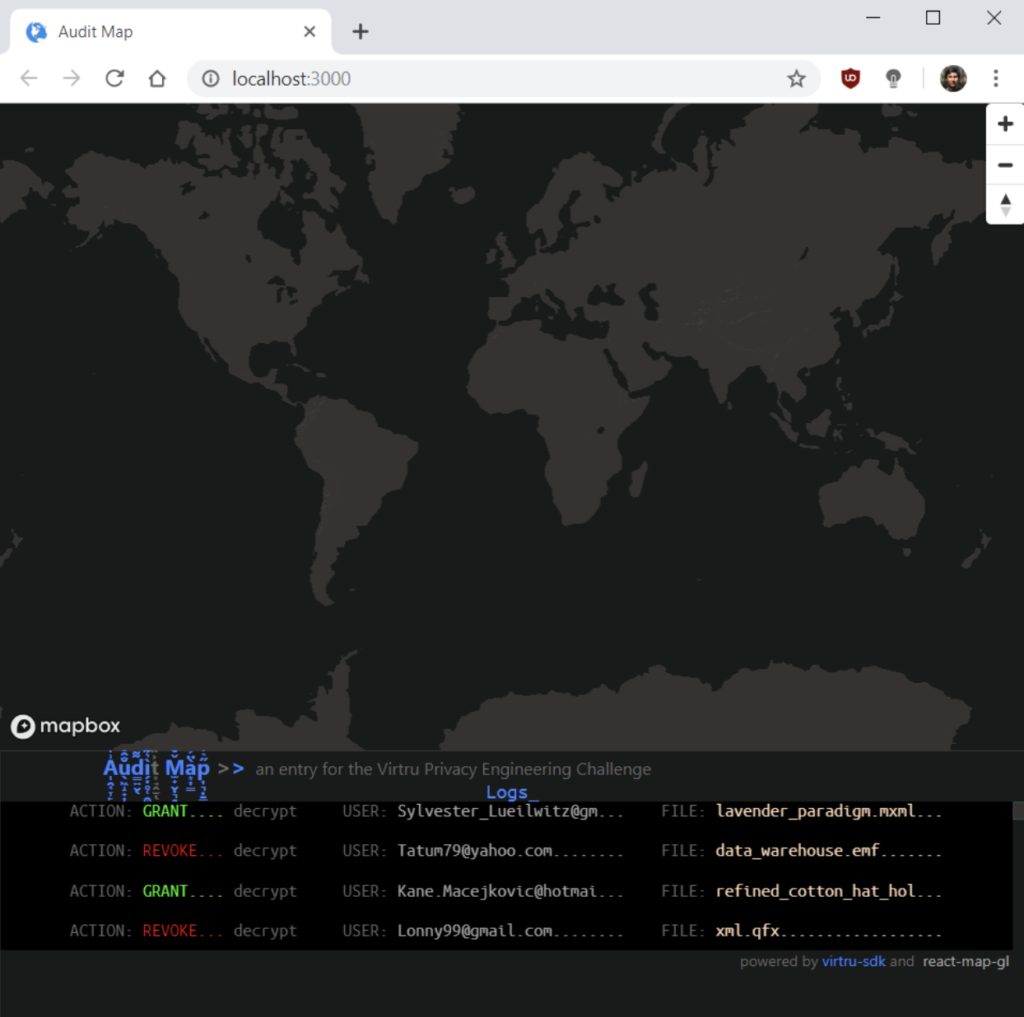
Task: Reload the page
Action: click(115, 79)
